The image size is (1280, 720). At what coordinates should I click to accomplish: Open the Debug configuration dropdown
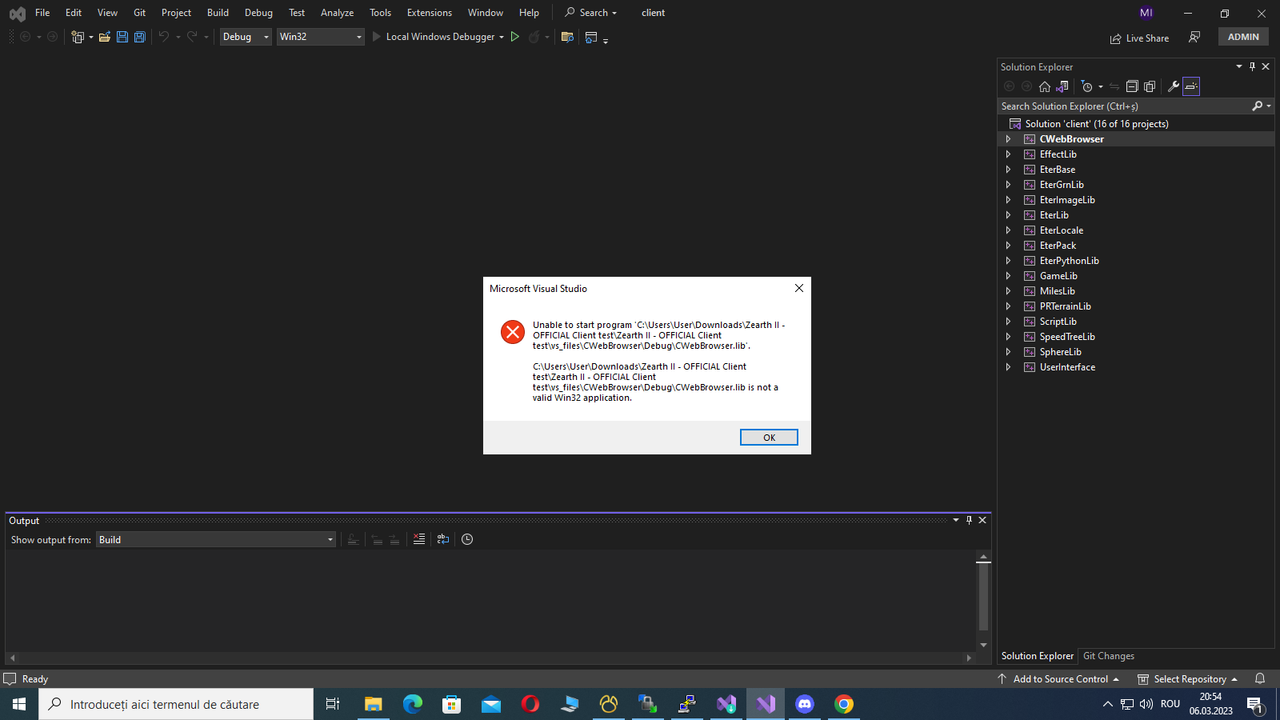click(246, 37)
